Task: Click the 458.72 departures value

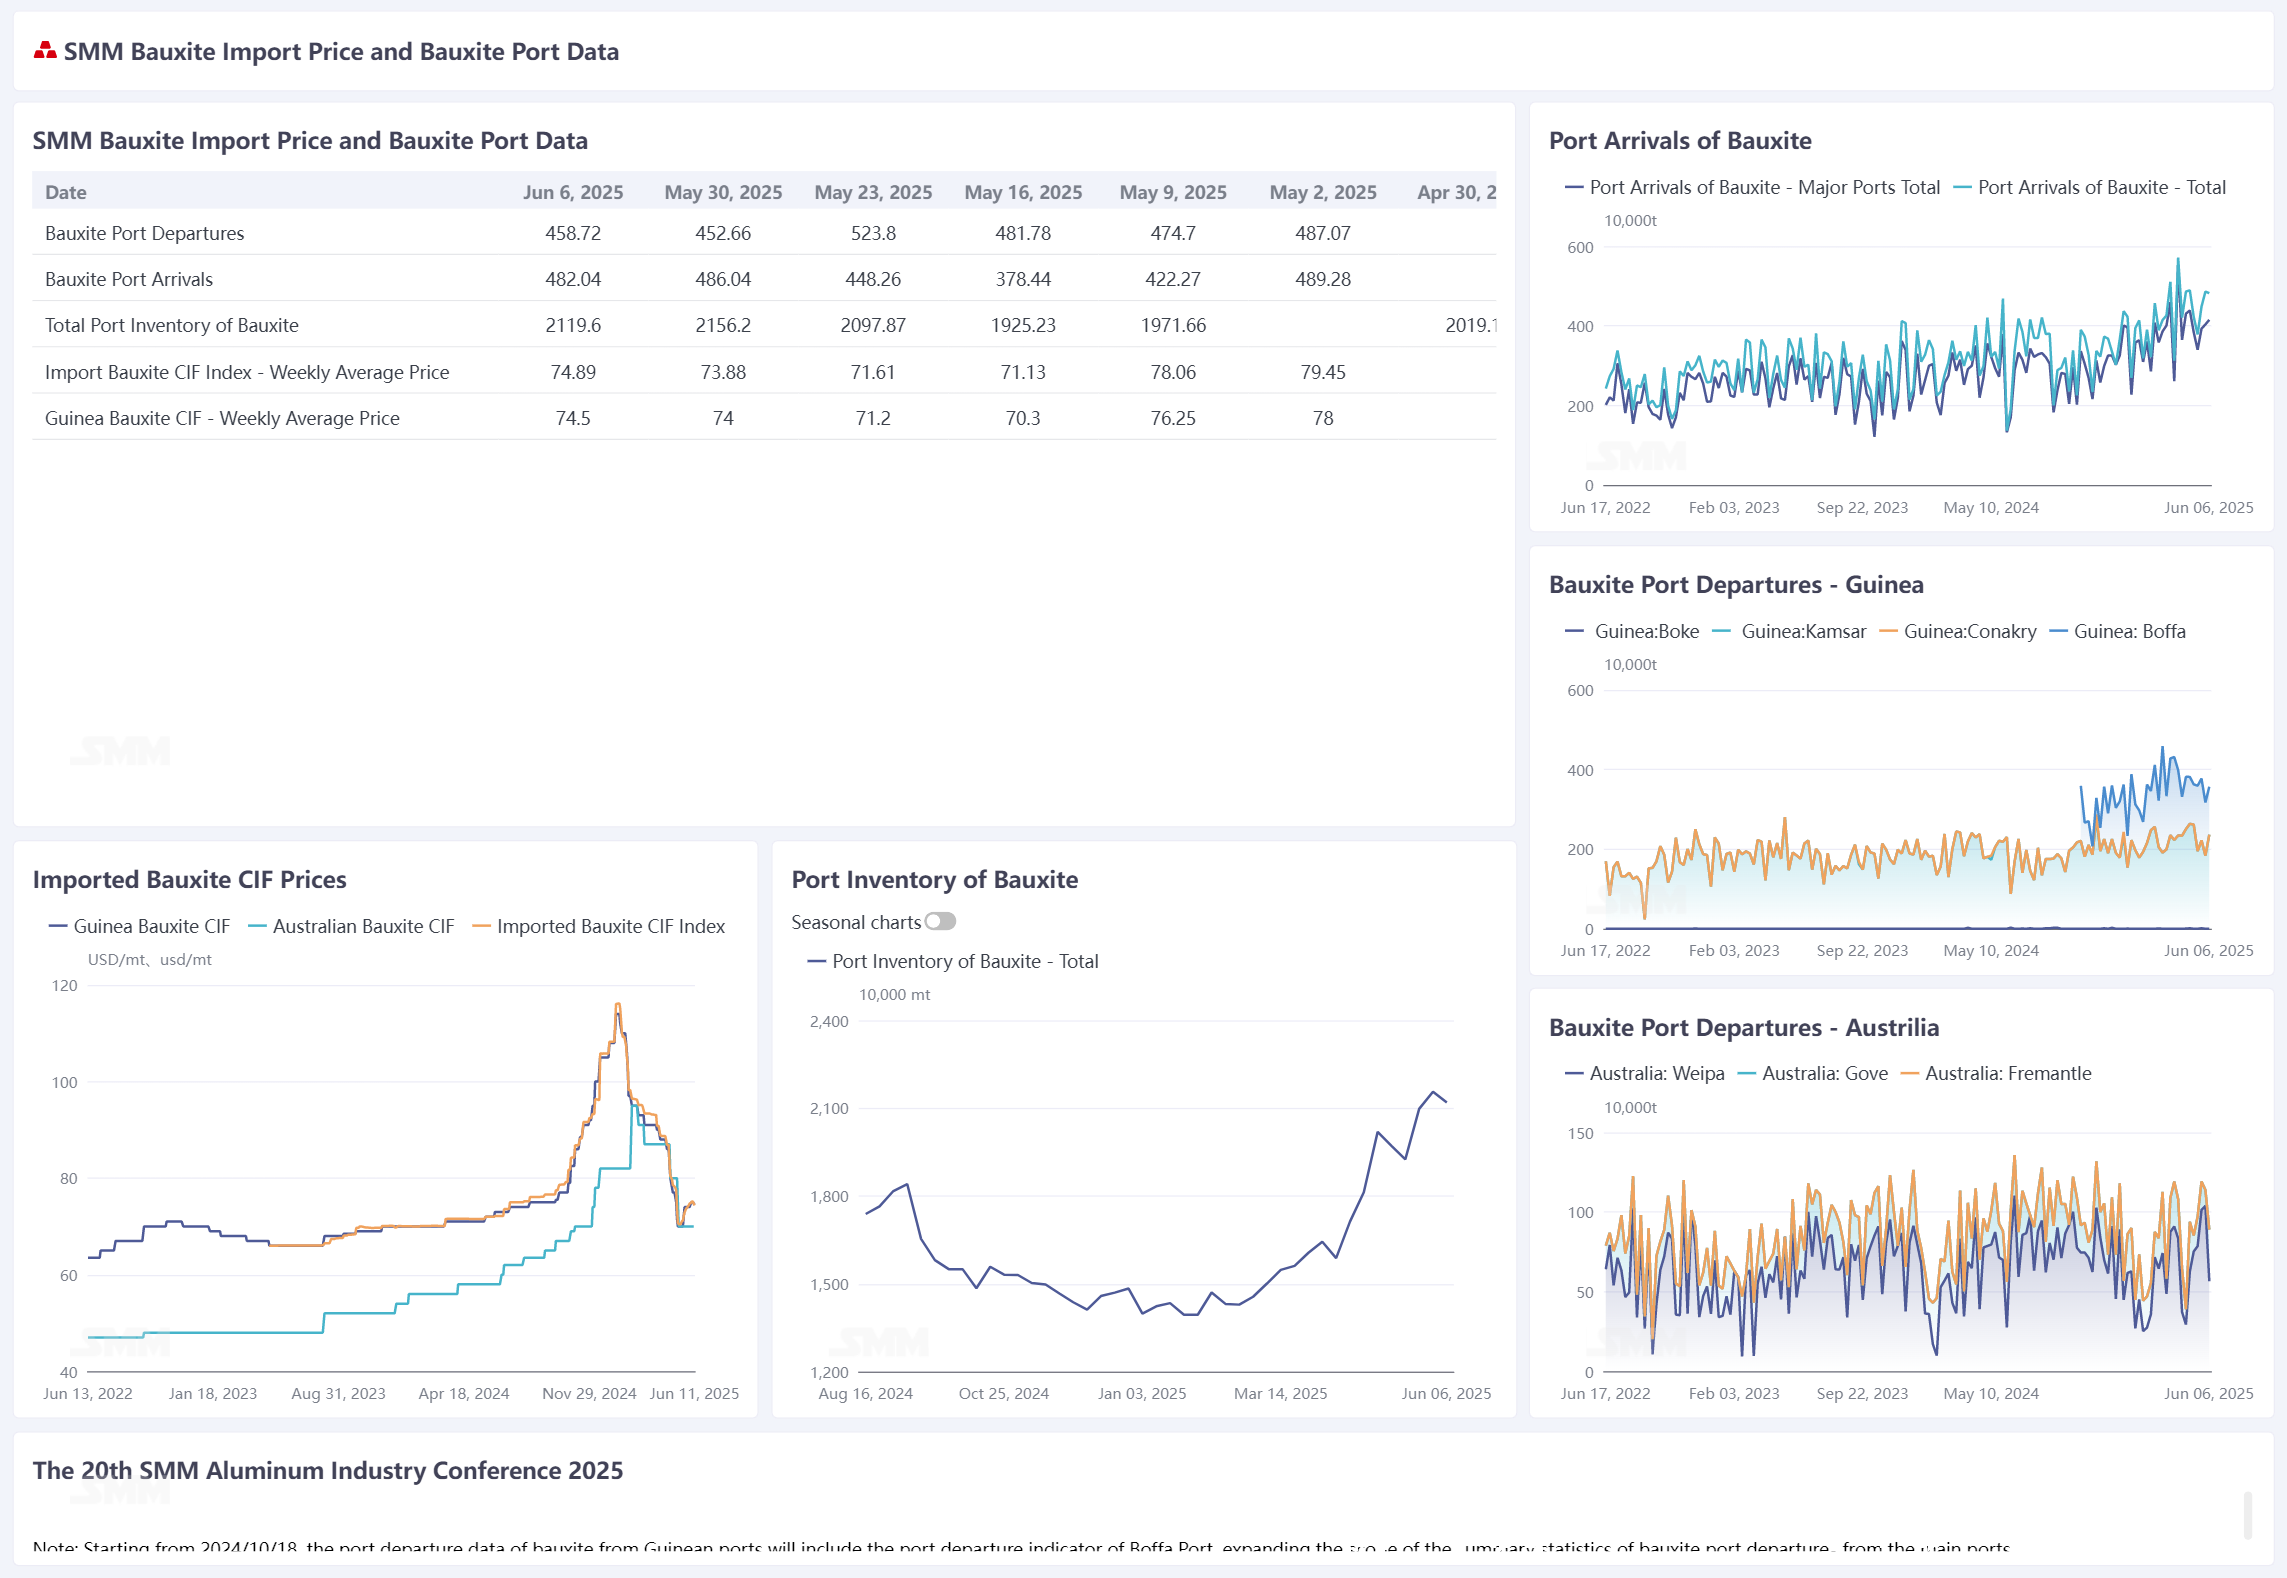Action: click(x=573, y=233)
